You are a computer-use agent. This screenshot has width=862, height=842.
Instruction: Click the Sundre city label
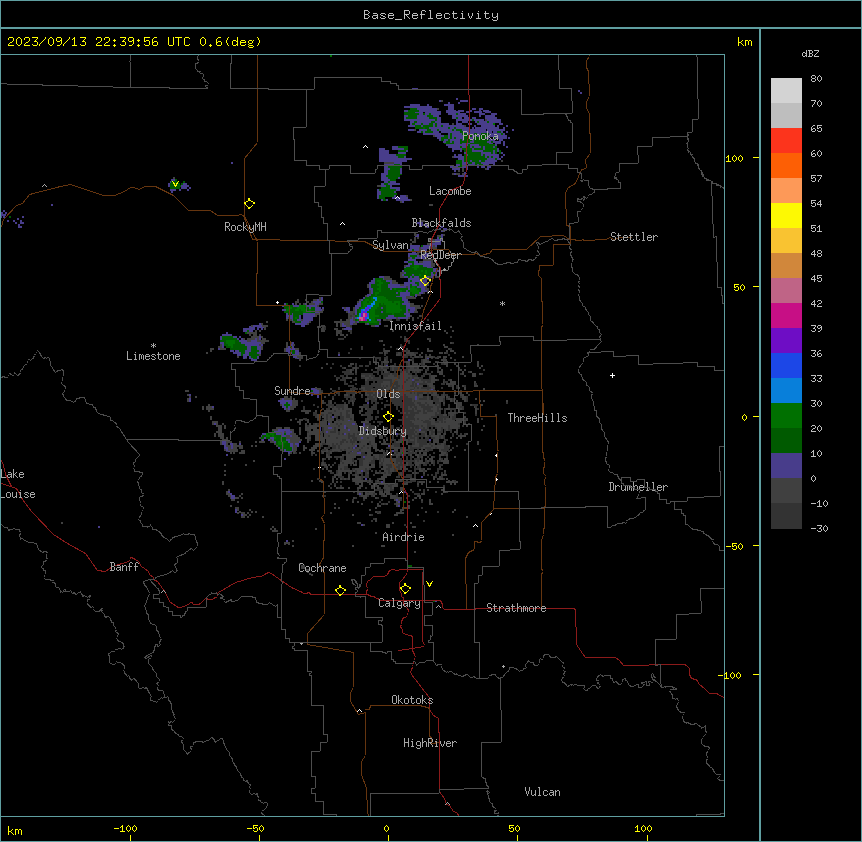coord(292,391)
